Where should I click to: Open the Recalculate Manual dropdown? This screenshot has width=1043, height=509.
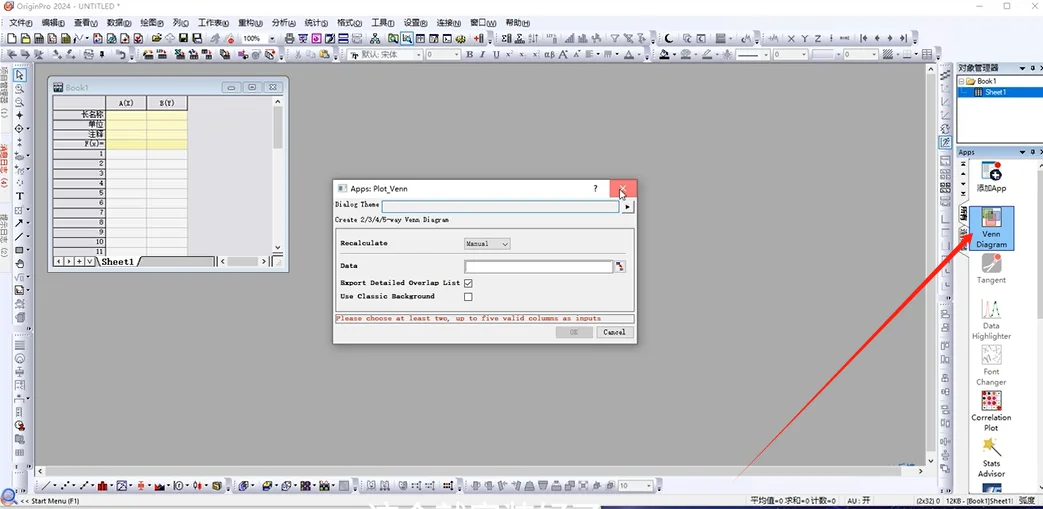[487, 244]
